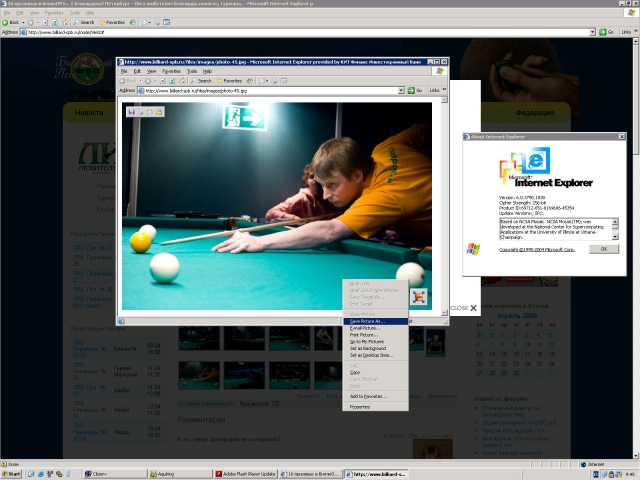Click the image toolbar save icon
The width and height of the screenshot is (640, 480).
pos(131,111)
